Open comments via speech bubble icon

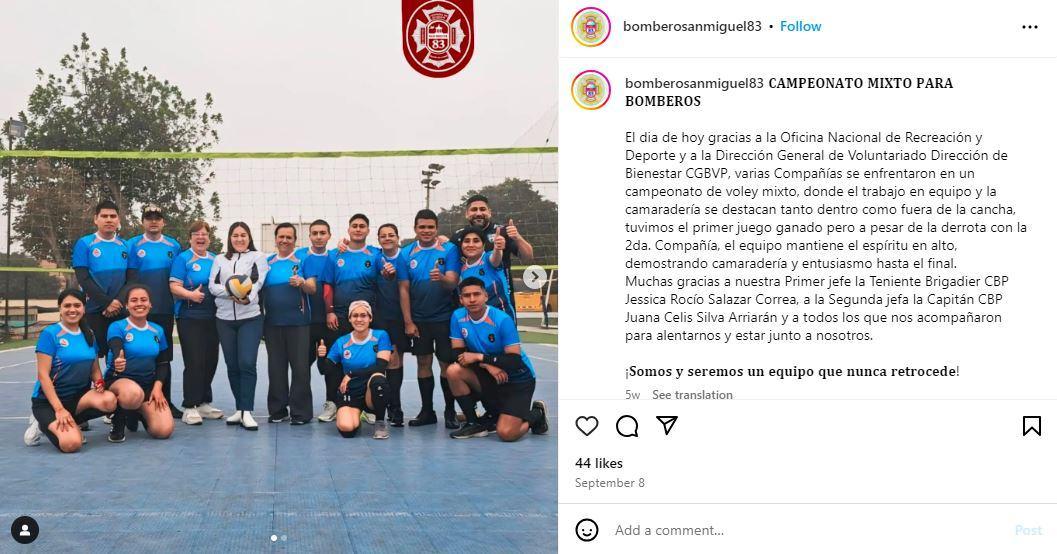pos(627,426)
